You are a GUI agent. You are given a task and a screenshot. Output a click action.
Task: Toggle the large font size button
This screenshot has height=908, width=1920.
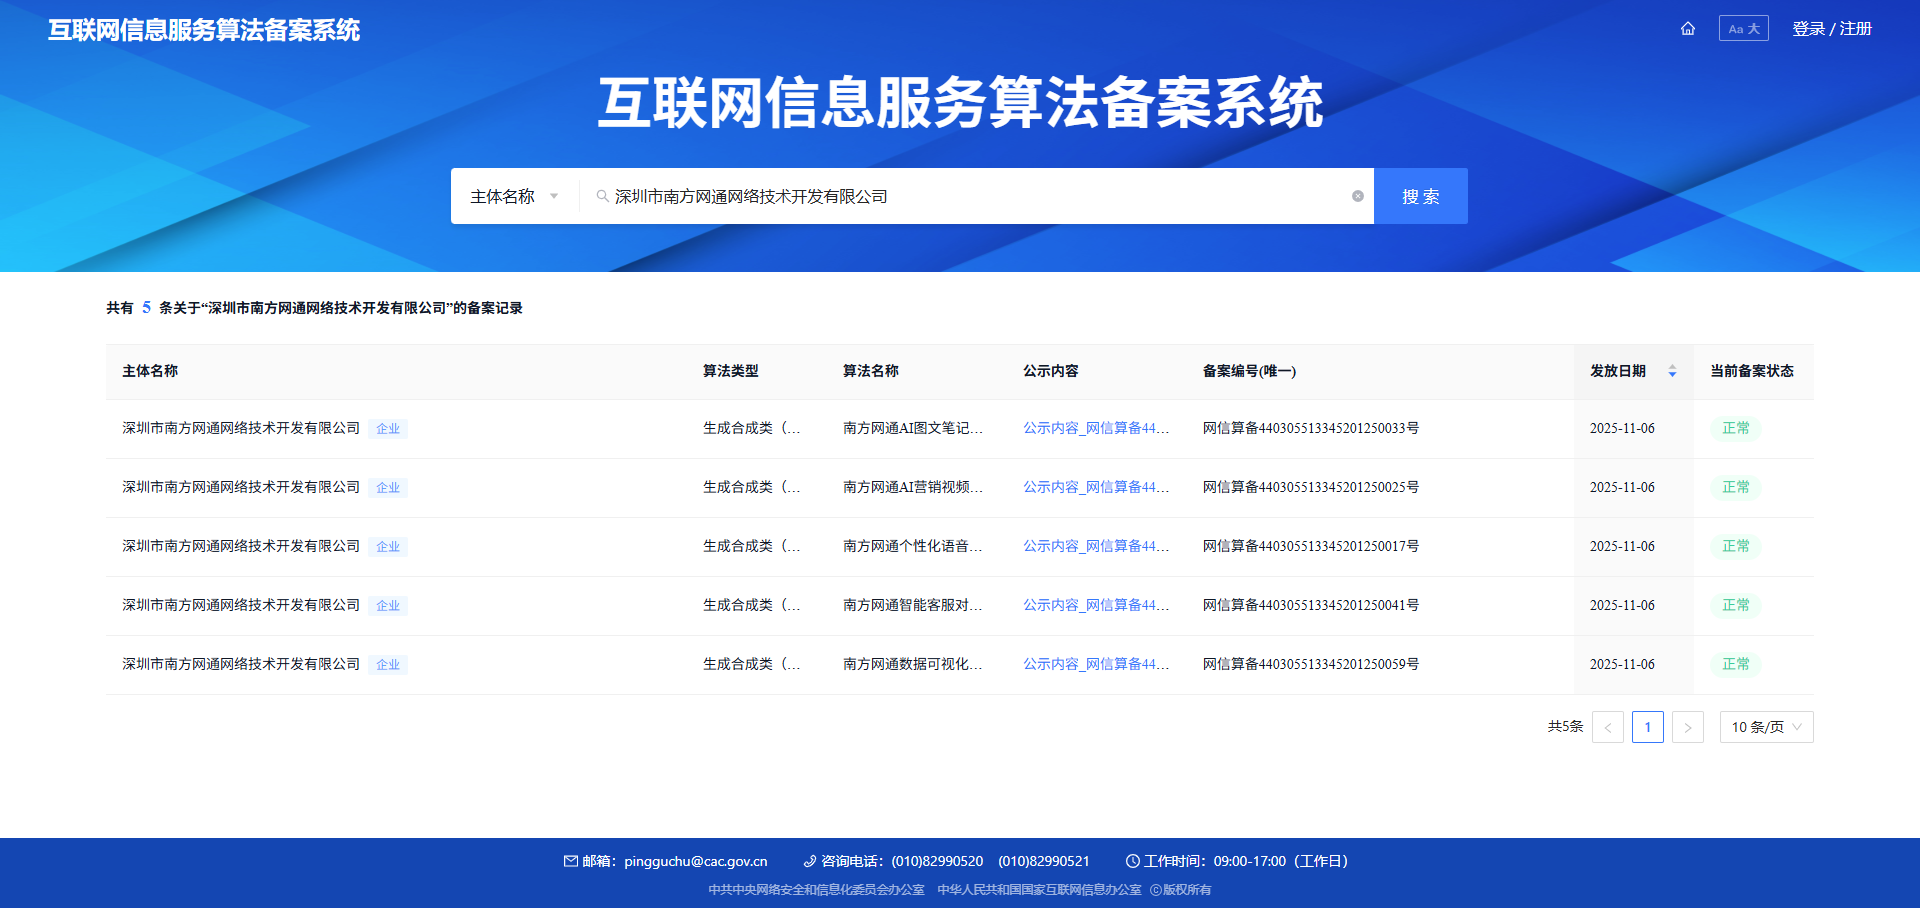pyautogui.click(x=1743, y=29)
